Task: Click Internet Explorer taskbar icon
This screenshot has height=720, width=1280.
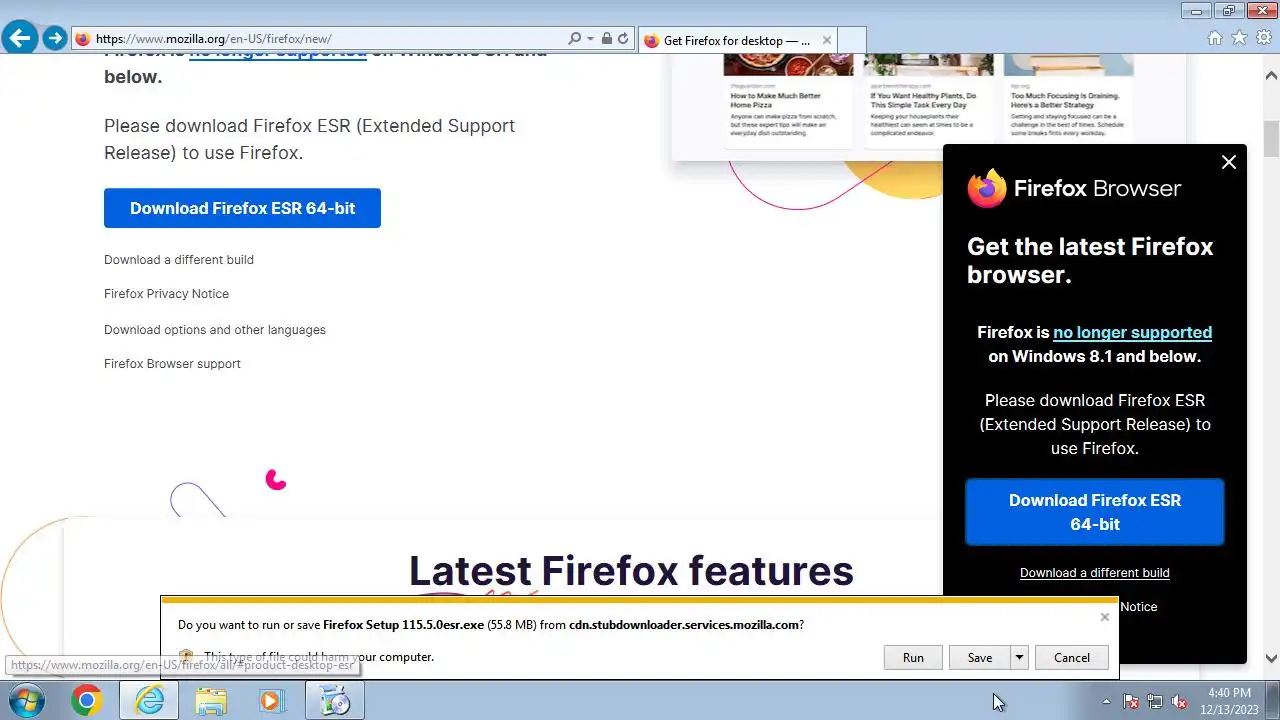Action: pos(149,701)
